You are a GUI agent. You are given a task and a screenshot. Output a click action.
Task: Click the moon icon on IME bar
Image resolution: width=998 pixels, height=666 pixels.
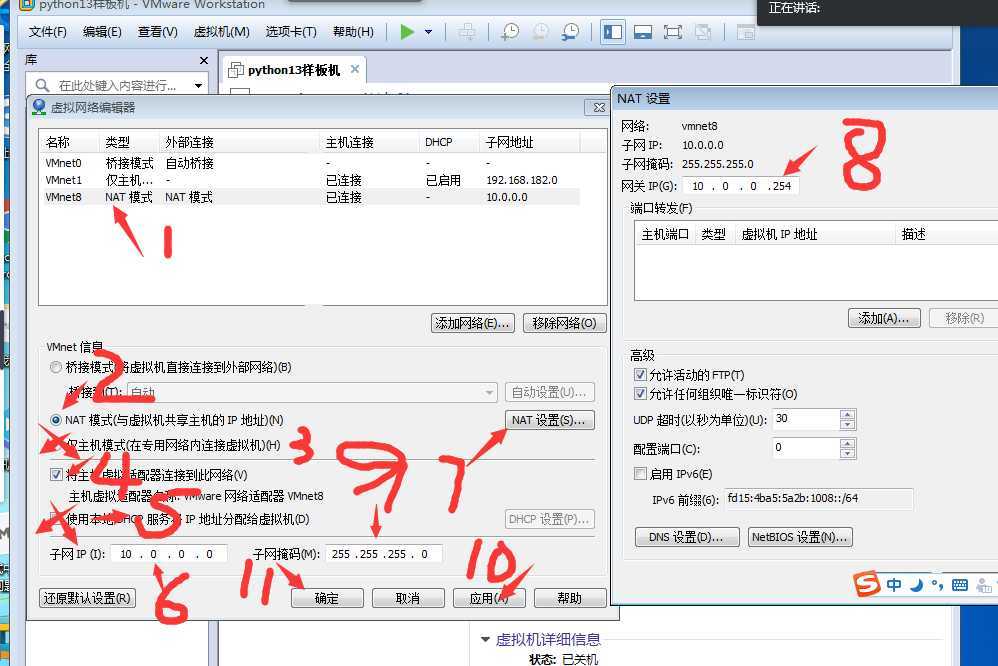916,585
